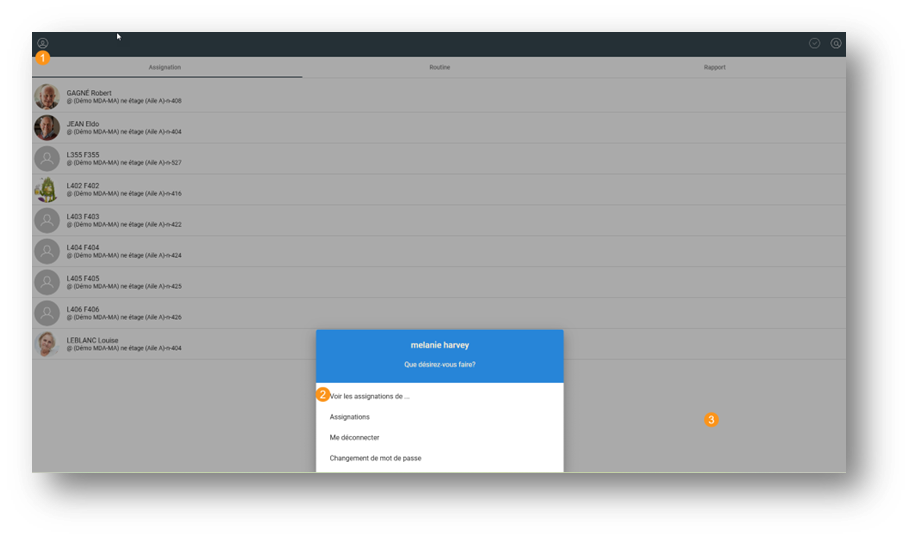911x538 pixels.
Task: Click L406 F406 placeholder avatar
Action: pyautogui.click(x=47, y=314)
